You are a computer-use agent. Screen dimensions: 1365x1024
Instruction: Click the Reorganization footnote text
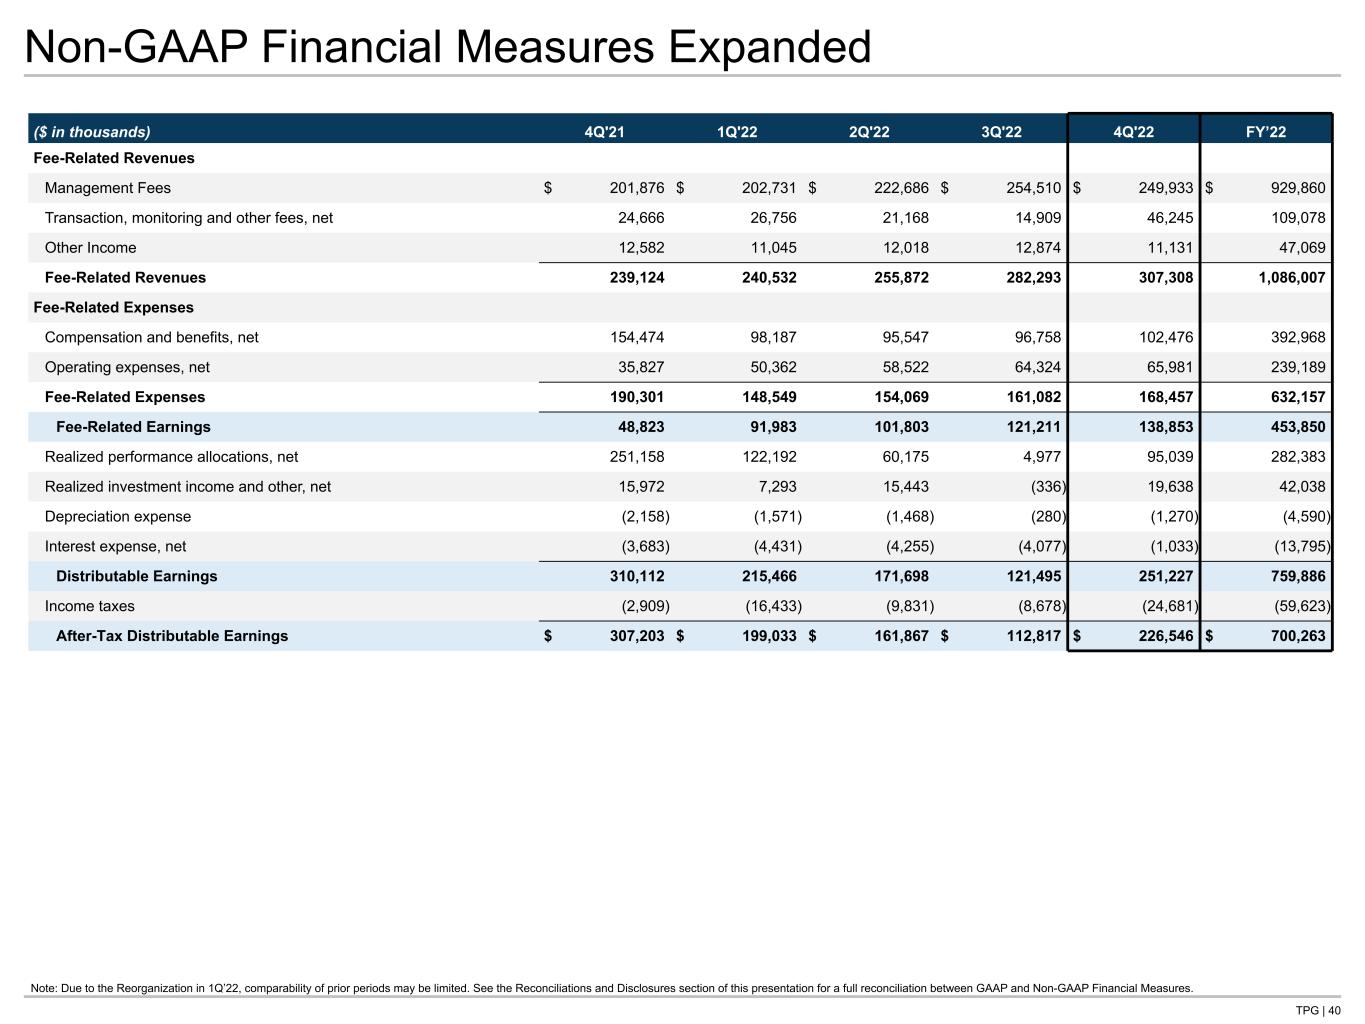[612, 989]
